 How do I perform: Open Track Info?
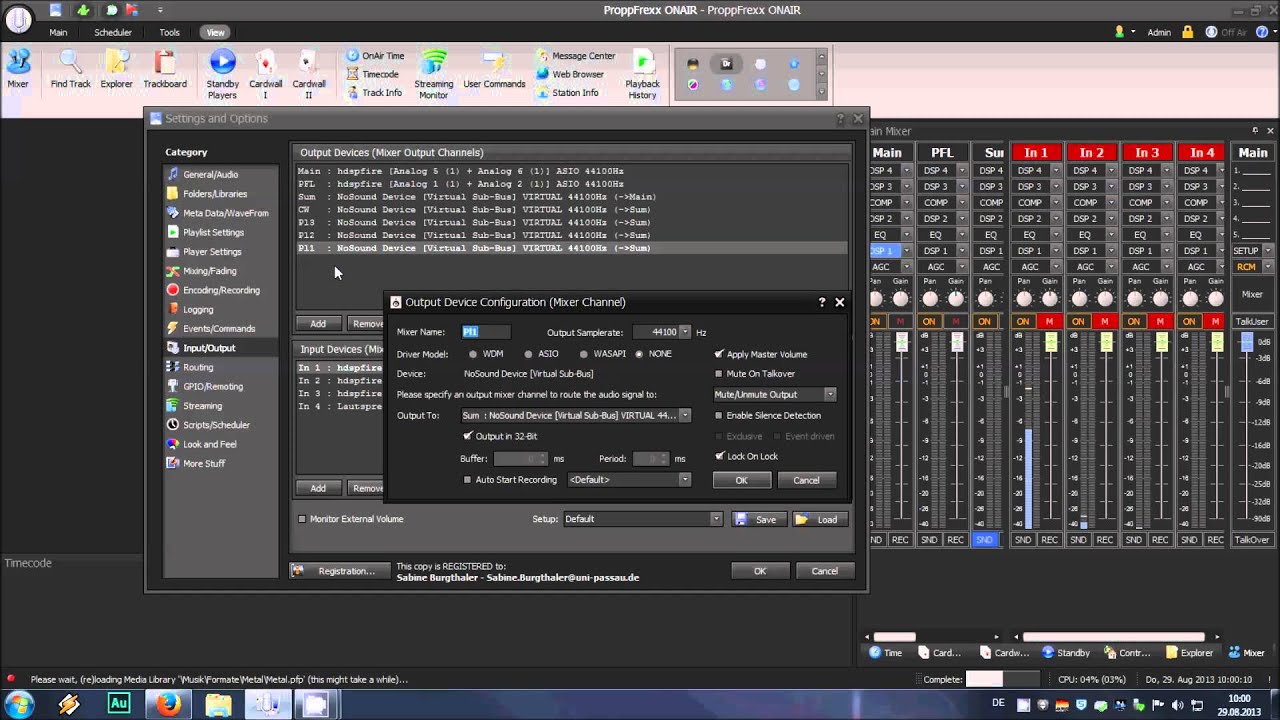pos(374,92)
